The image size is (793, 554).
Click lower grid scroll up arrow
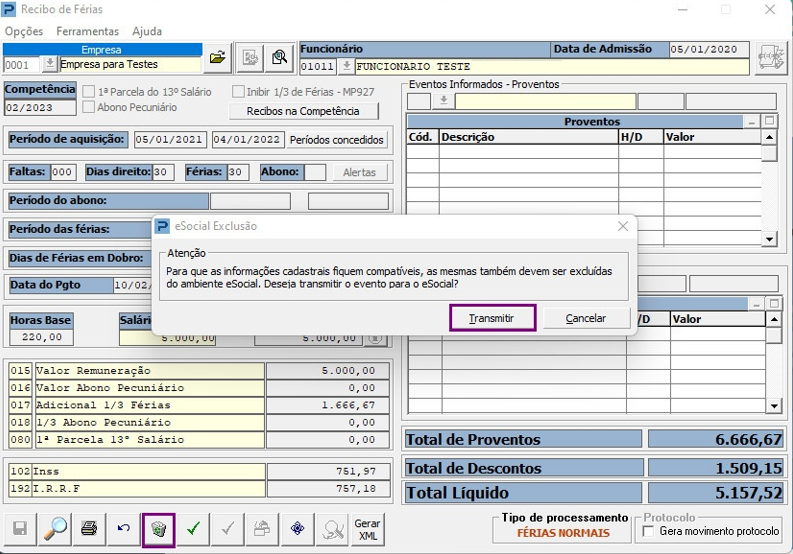(774, 319)
